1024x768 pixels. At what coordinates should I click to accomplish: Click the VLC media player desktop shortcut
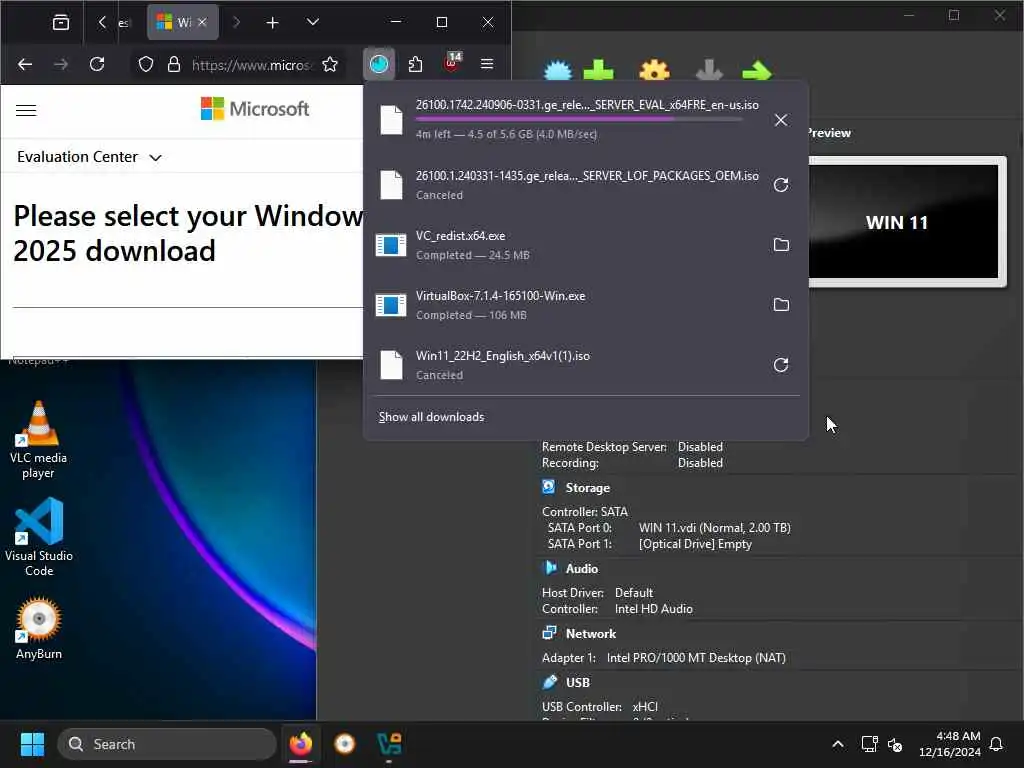pyautogui.click(x=39, y=439)
